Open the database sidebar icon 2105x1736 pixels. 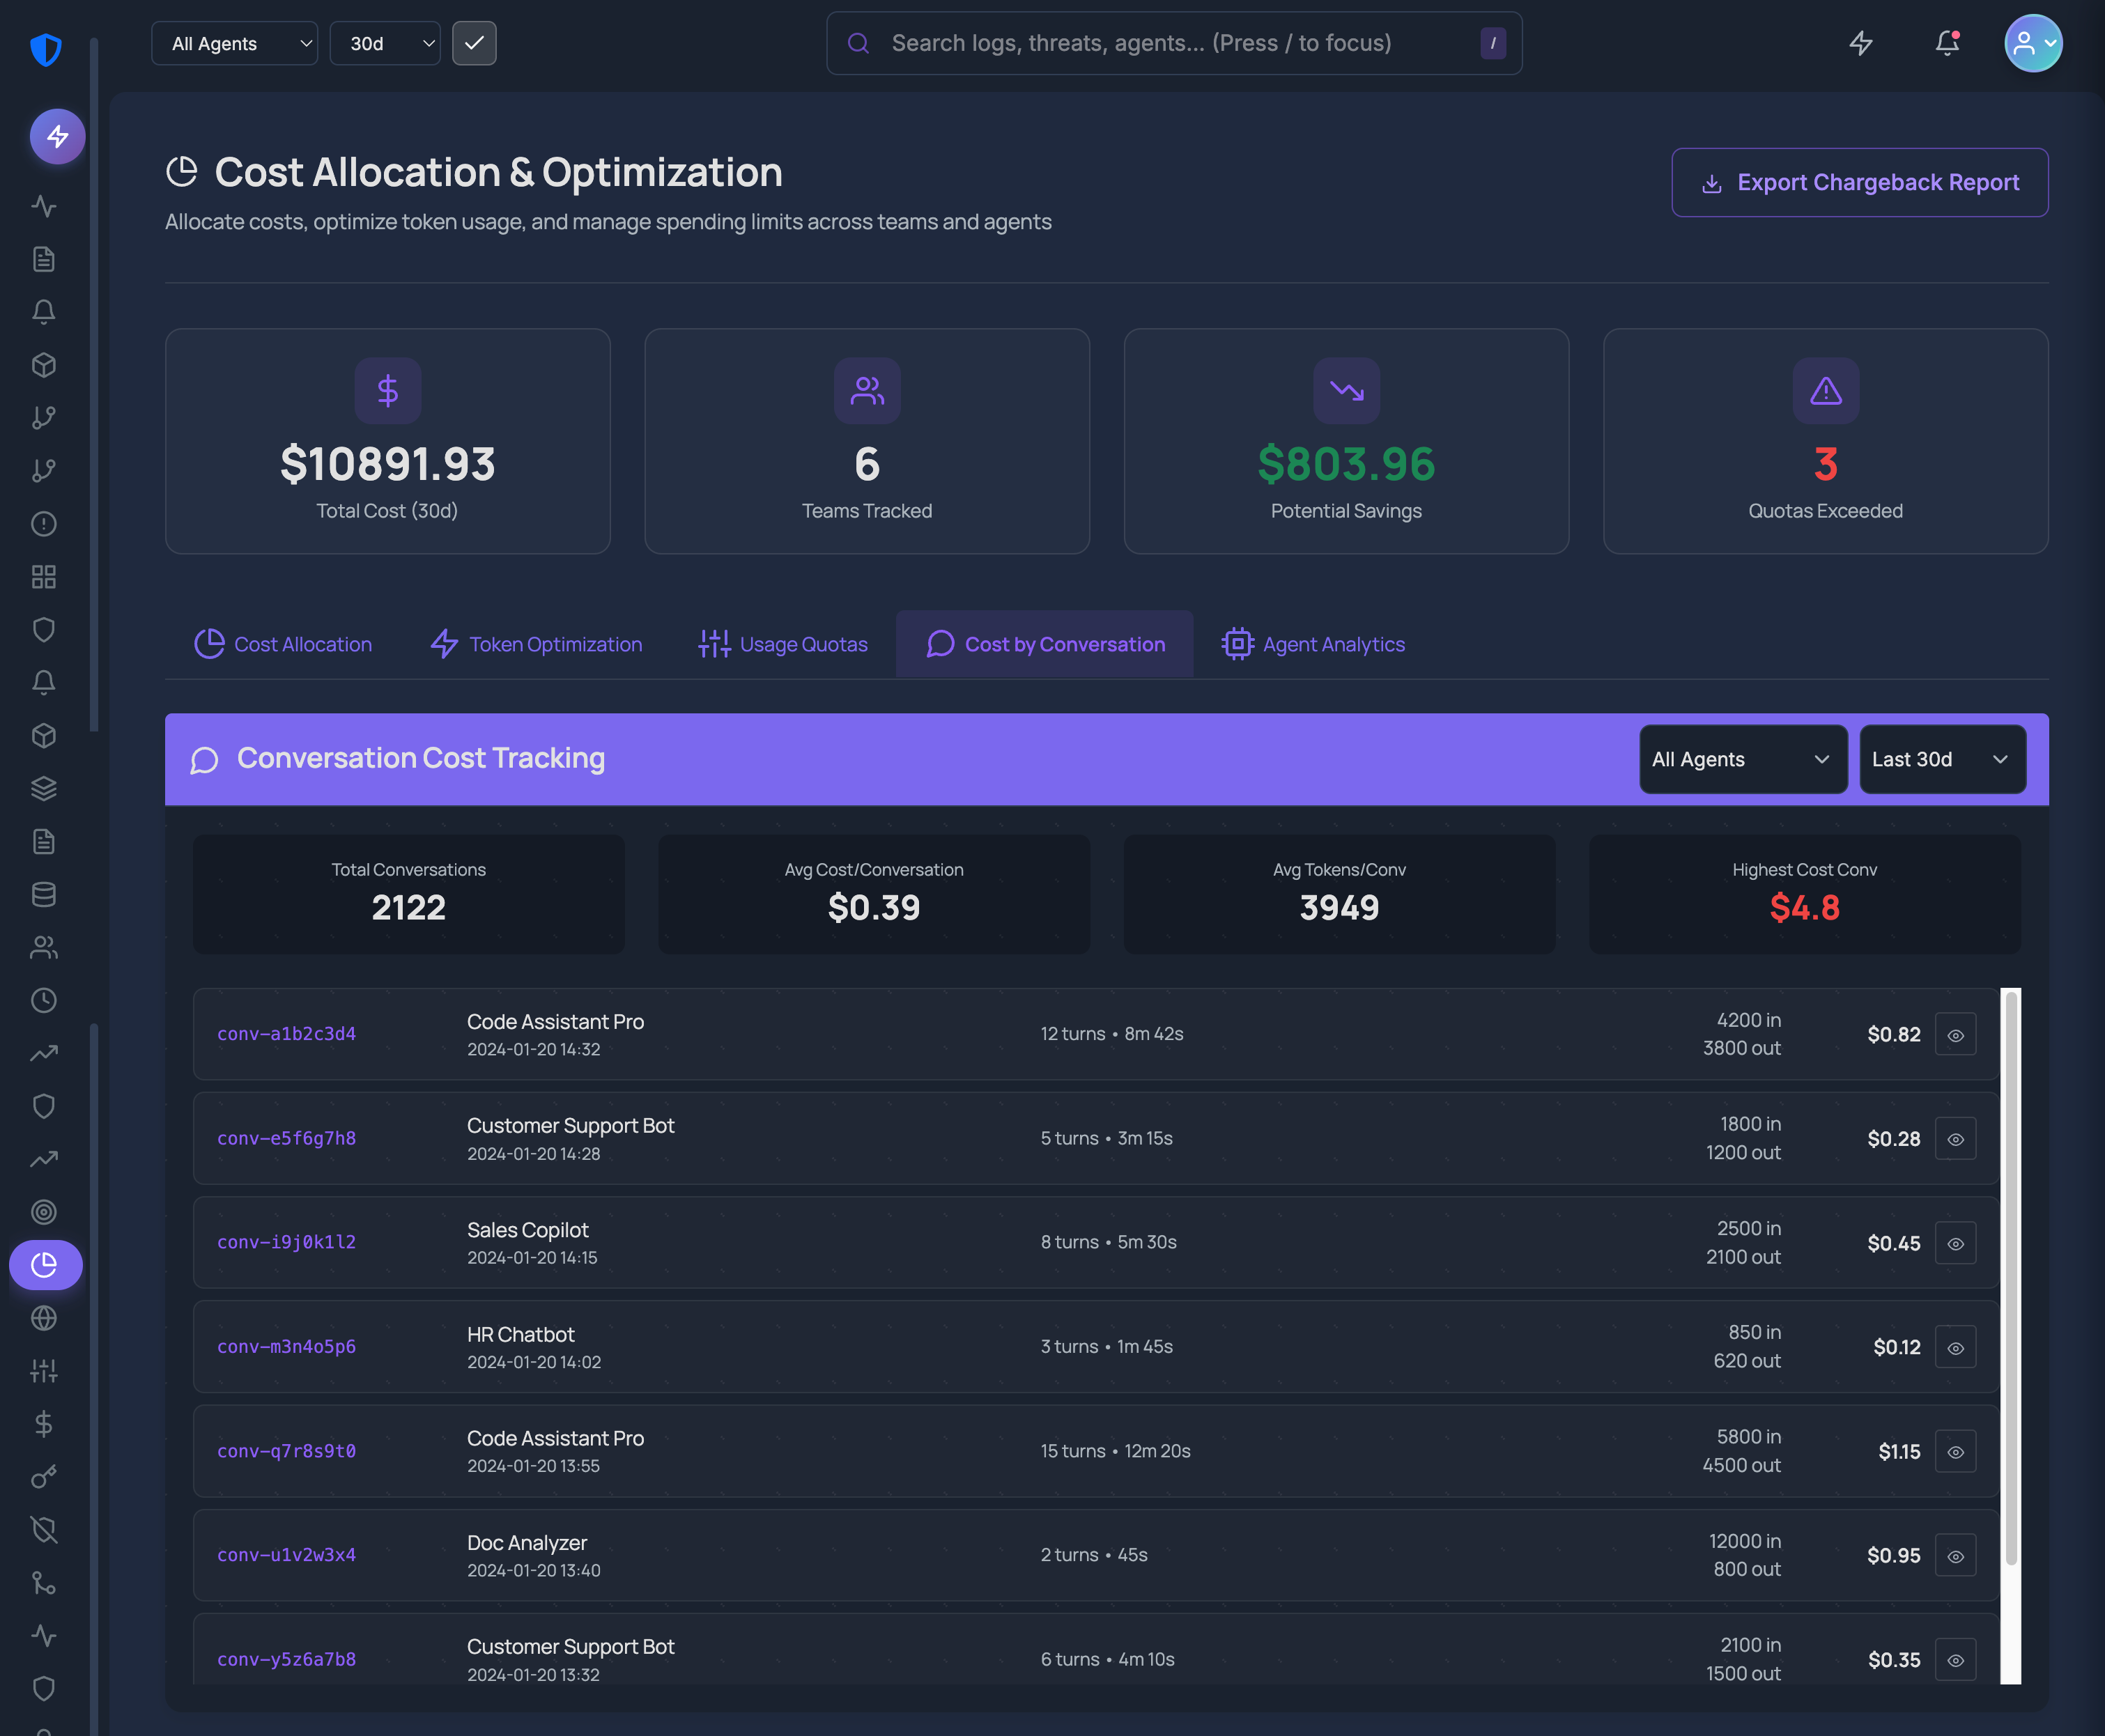point(43,894)
